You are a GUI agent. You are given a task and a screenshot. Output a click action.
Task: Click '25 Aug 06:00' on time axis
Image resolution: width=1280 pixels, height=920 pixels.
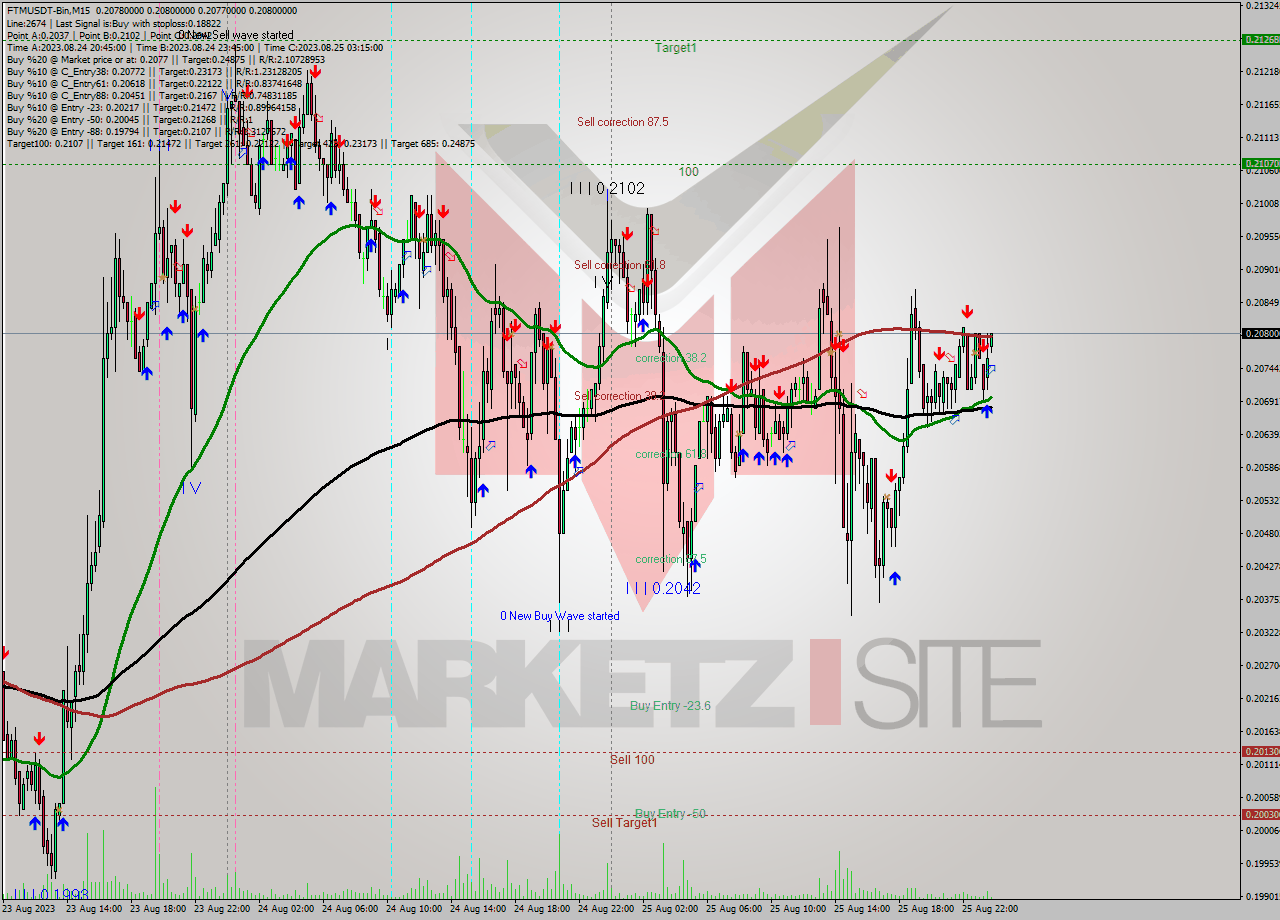coord(734,910)
